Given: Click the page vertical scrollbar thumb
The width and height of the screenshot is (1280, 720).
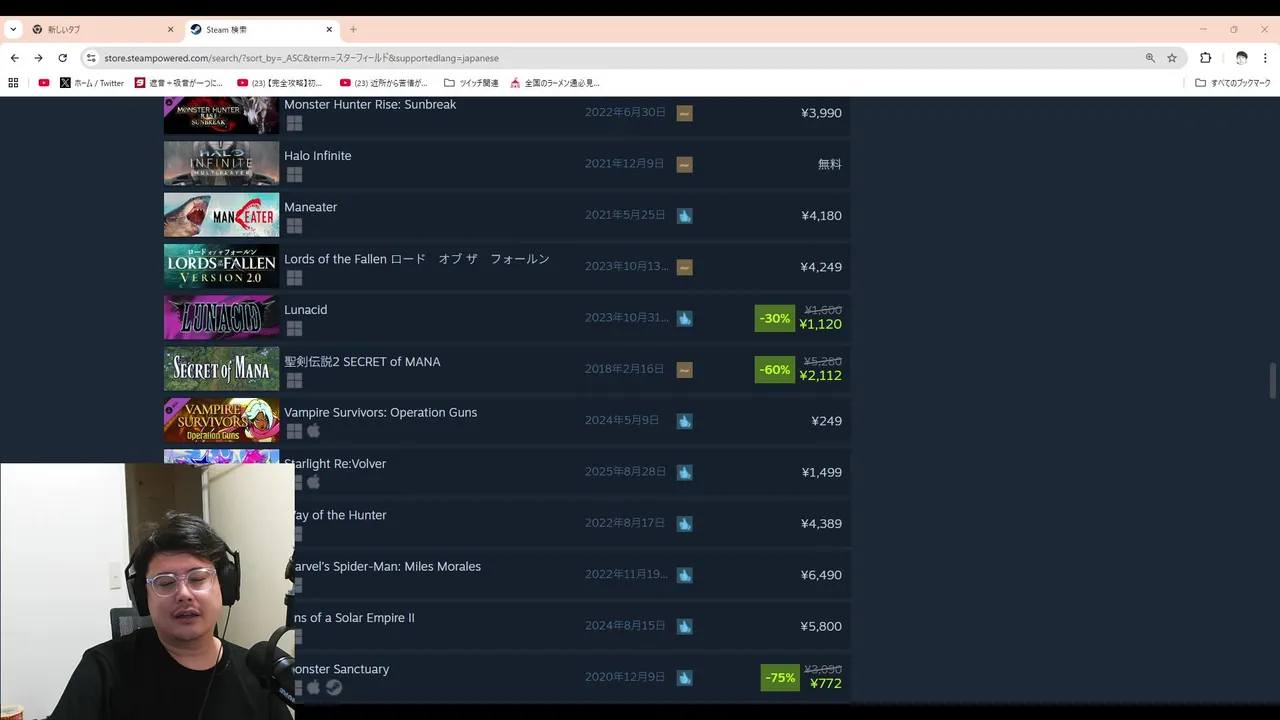Looking at the screenshot, I should 1273,380.
